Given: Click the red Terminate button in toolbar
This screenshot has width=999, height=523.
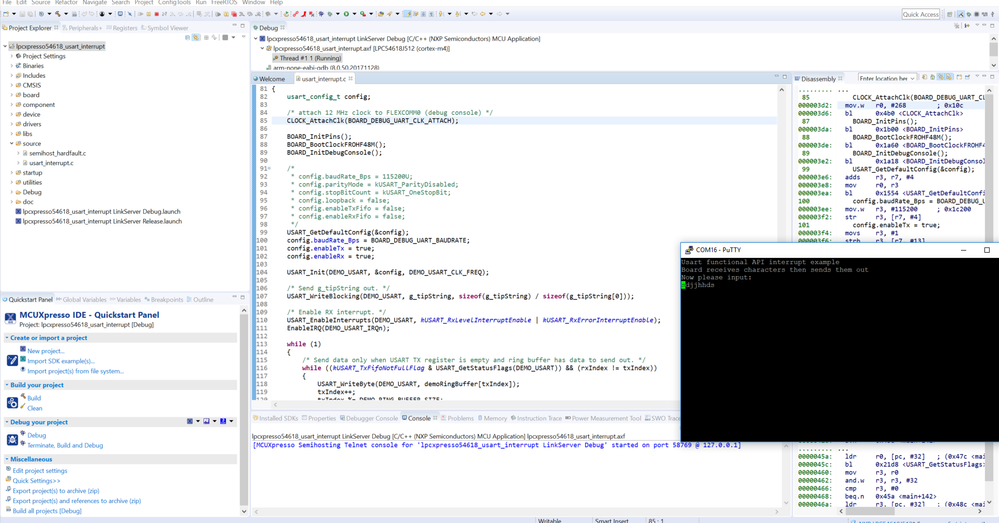Looking at the screenshot, I should coord(157,13).
